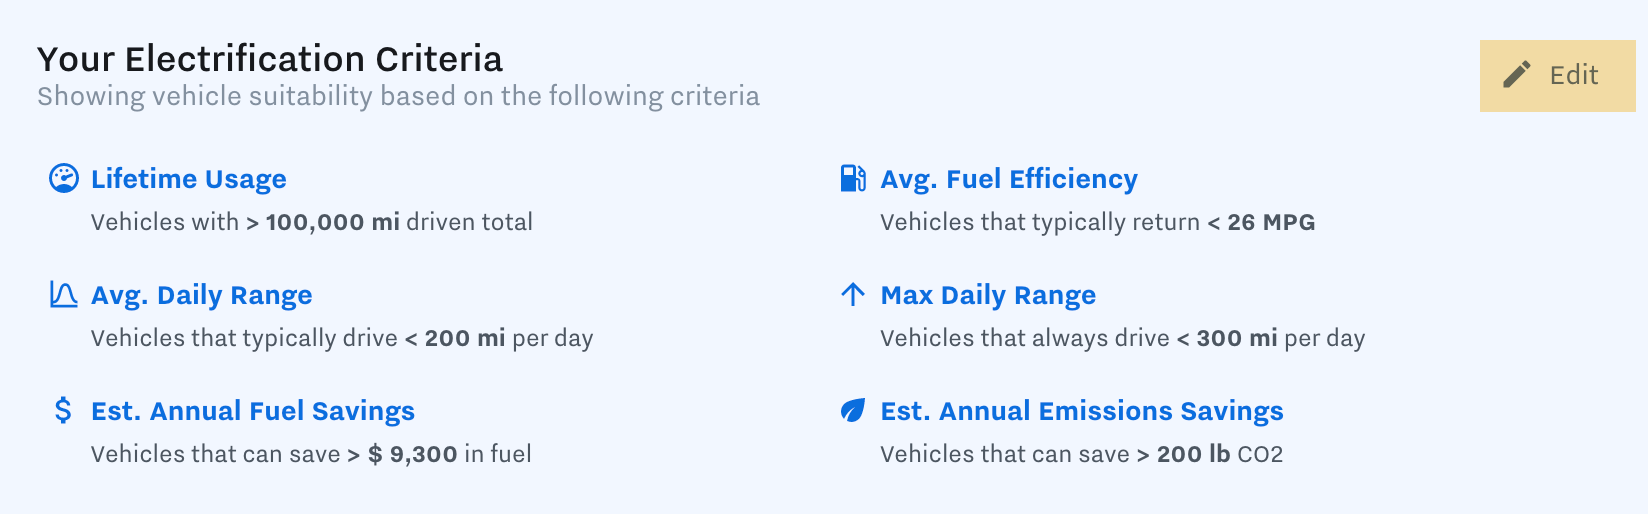Select the Avg. Fuel Efficiency heading
1648x514 pixels.
point(1008,179)
